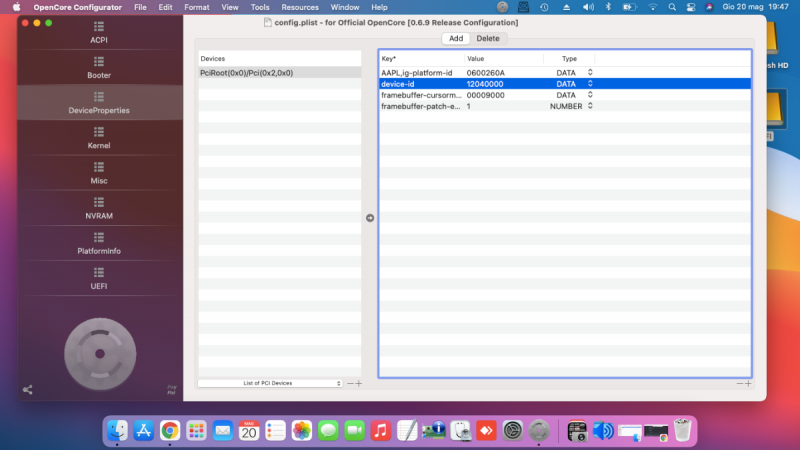Switch to the PlatformInfo section
800x450 pixels.
coord(99,243)
